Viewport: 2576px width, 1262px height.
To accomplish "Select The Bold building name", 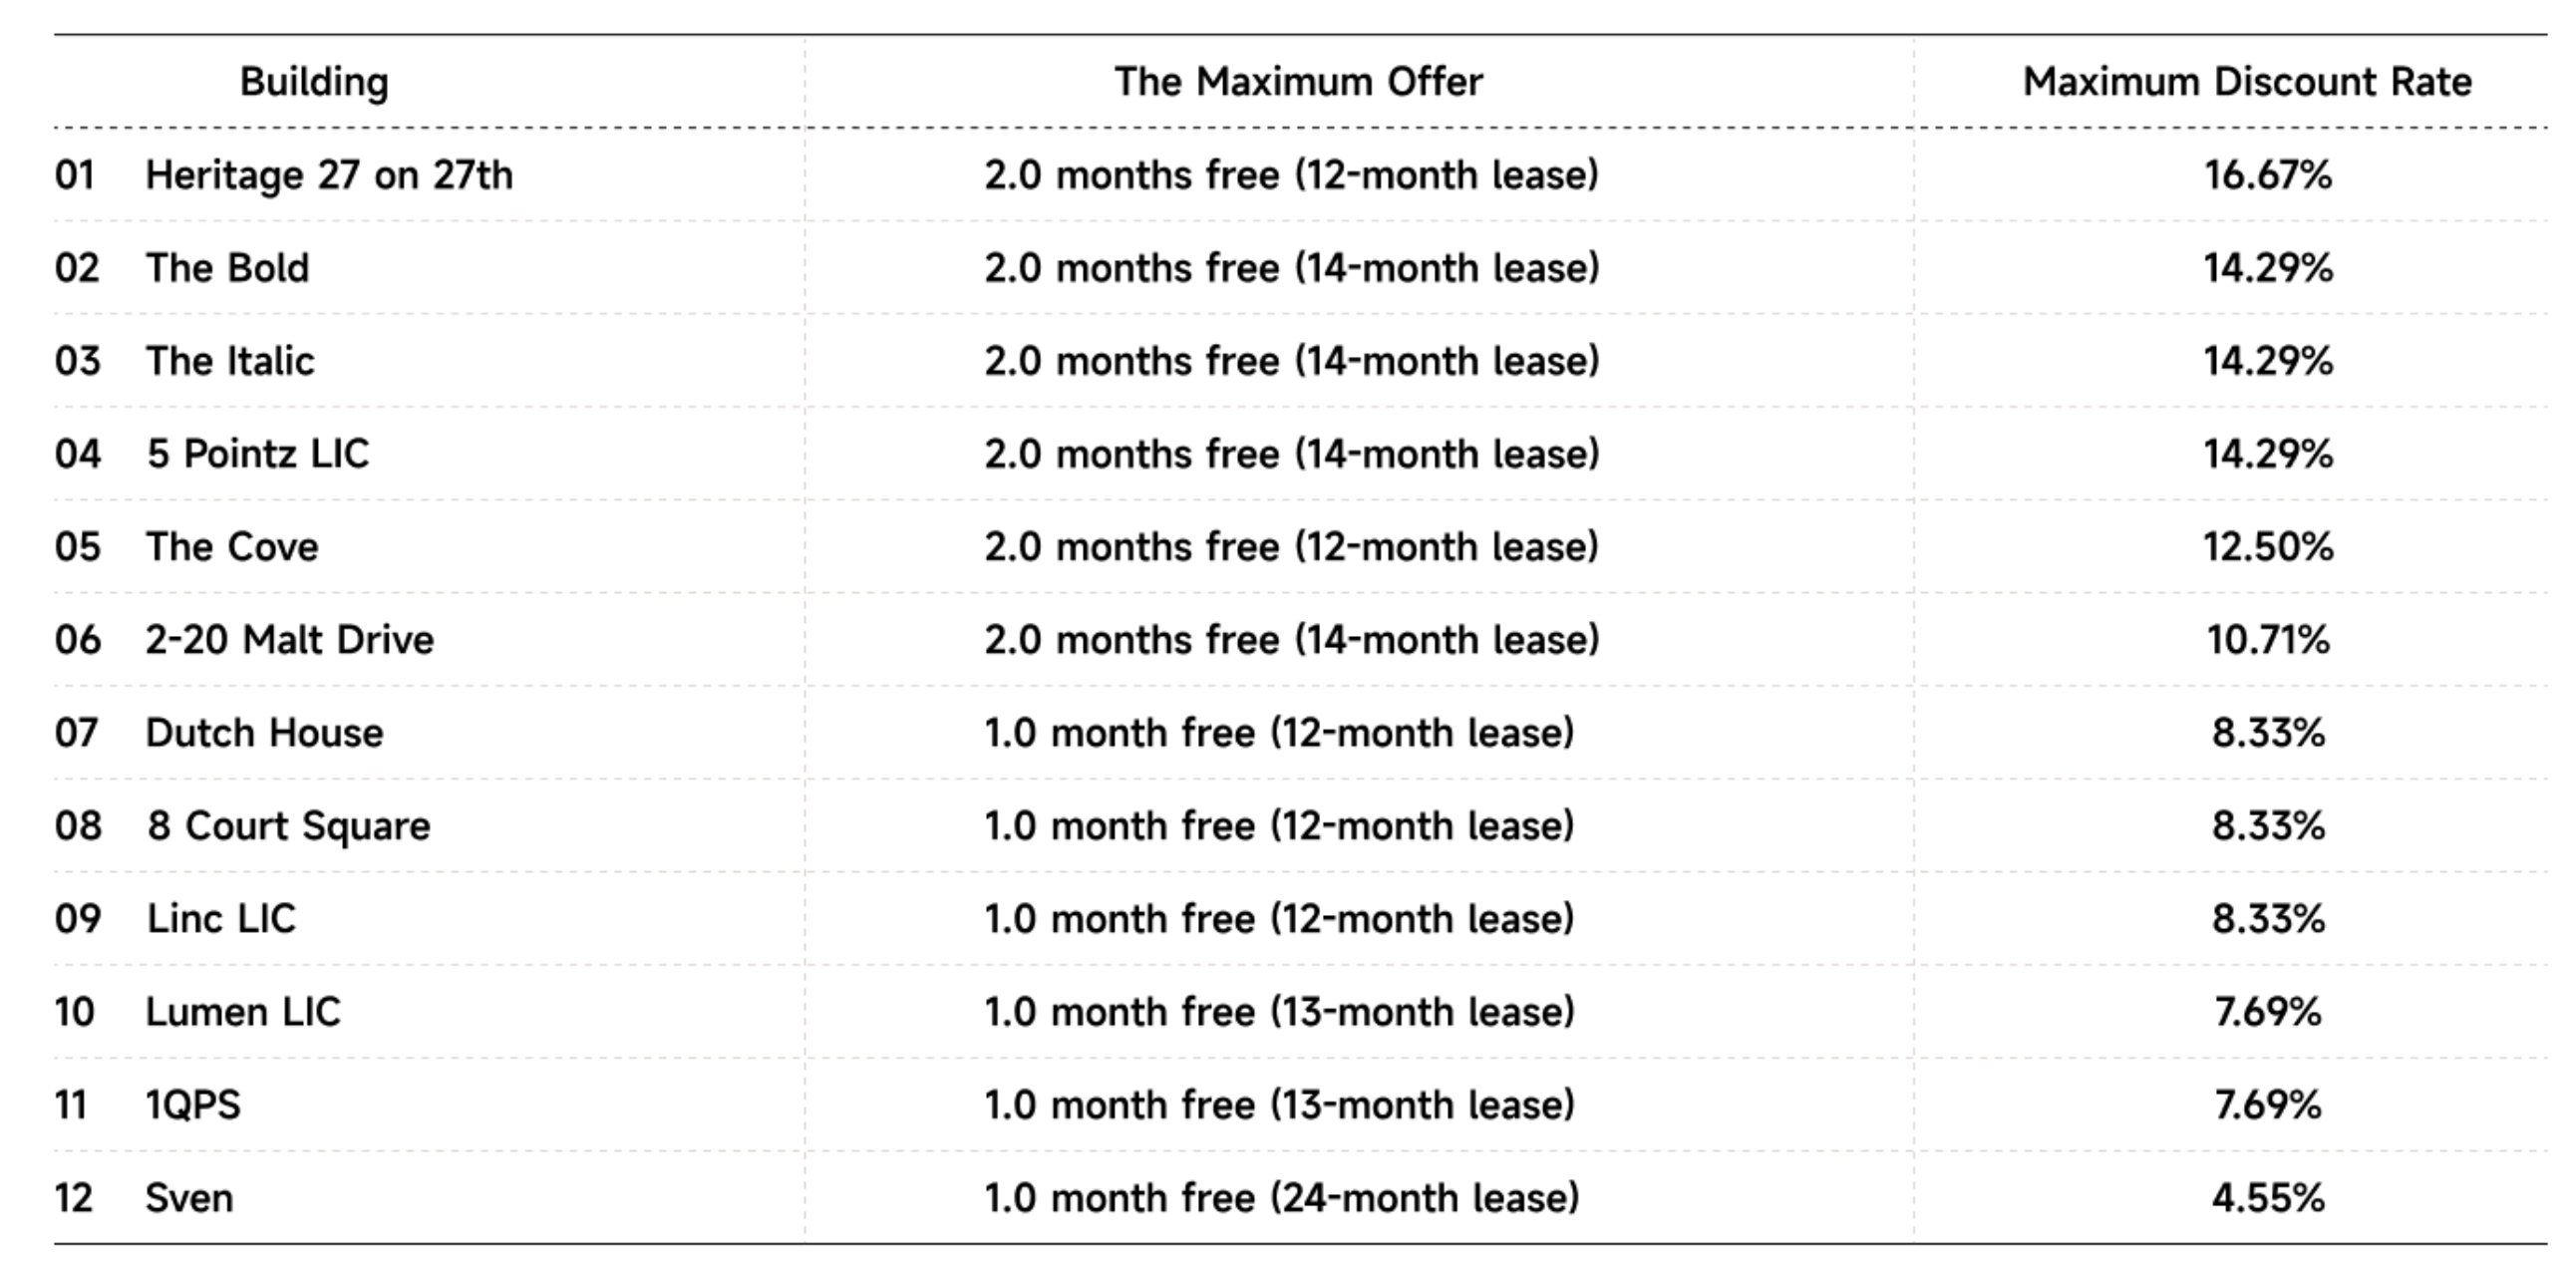I will coord(227,268).
